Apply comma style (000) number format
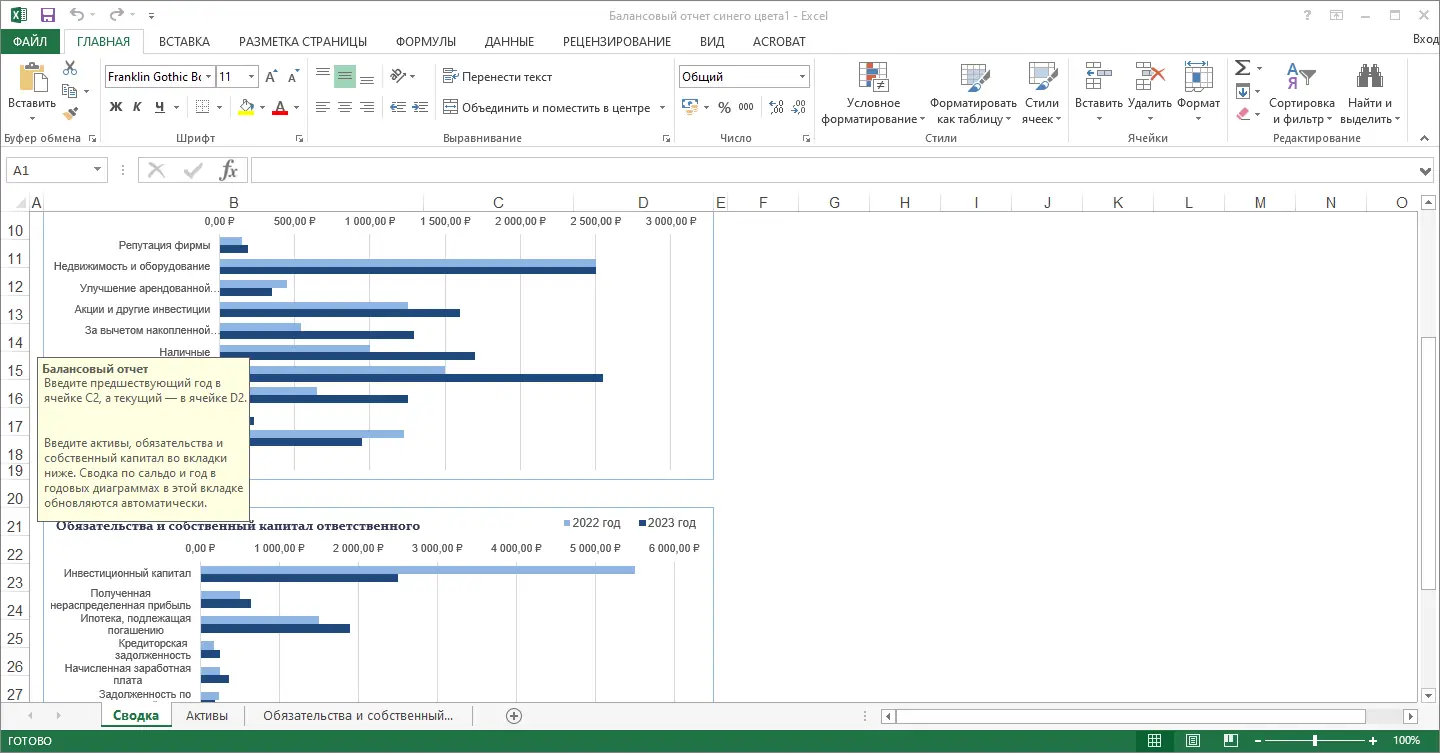 click(745, 107)
